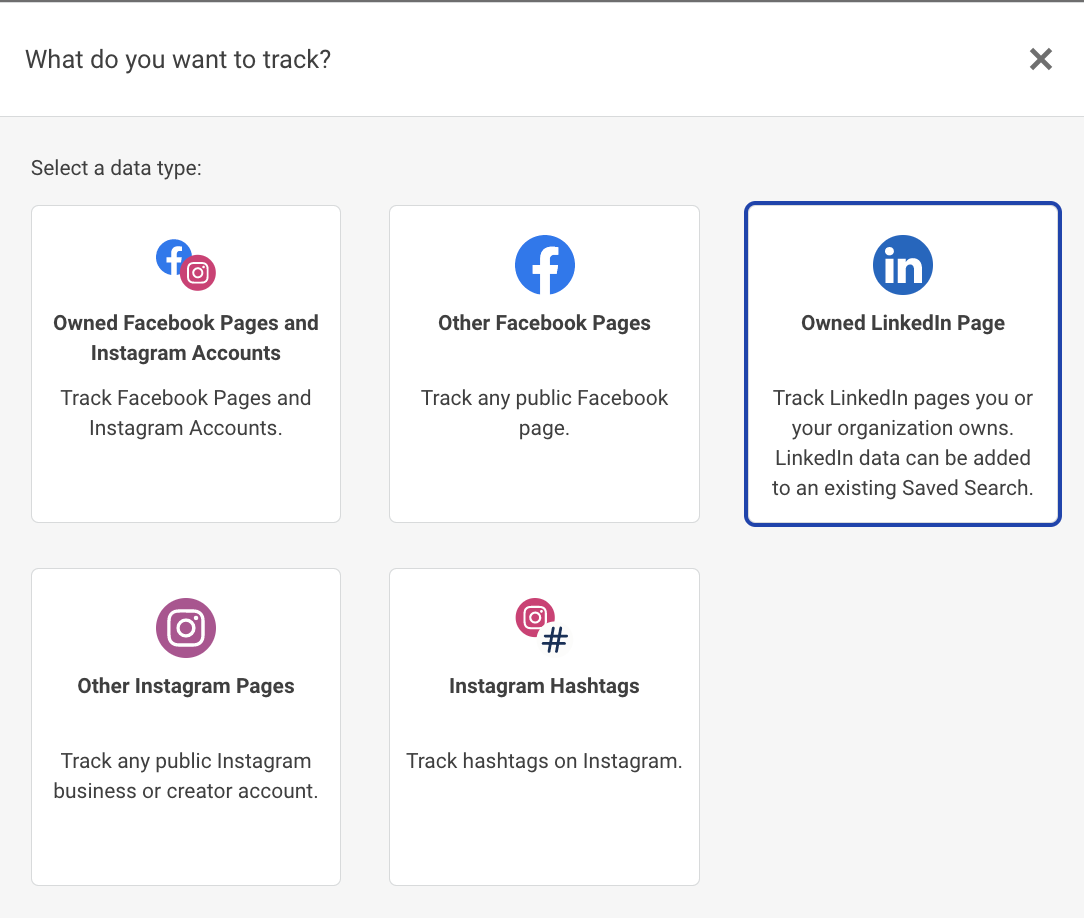The image size is (1084, 918).
Task: Click 'Track any public Instagram business or creator account.'
Action: pyautogui.click(x=186, y=776)
